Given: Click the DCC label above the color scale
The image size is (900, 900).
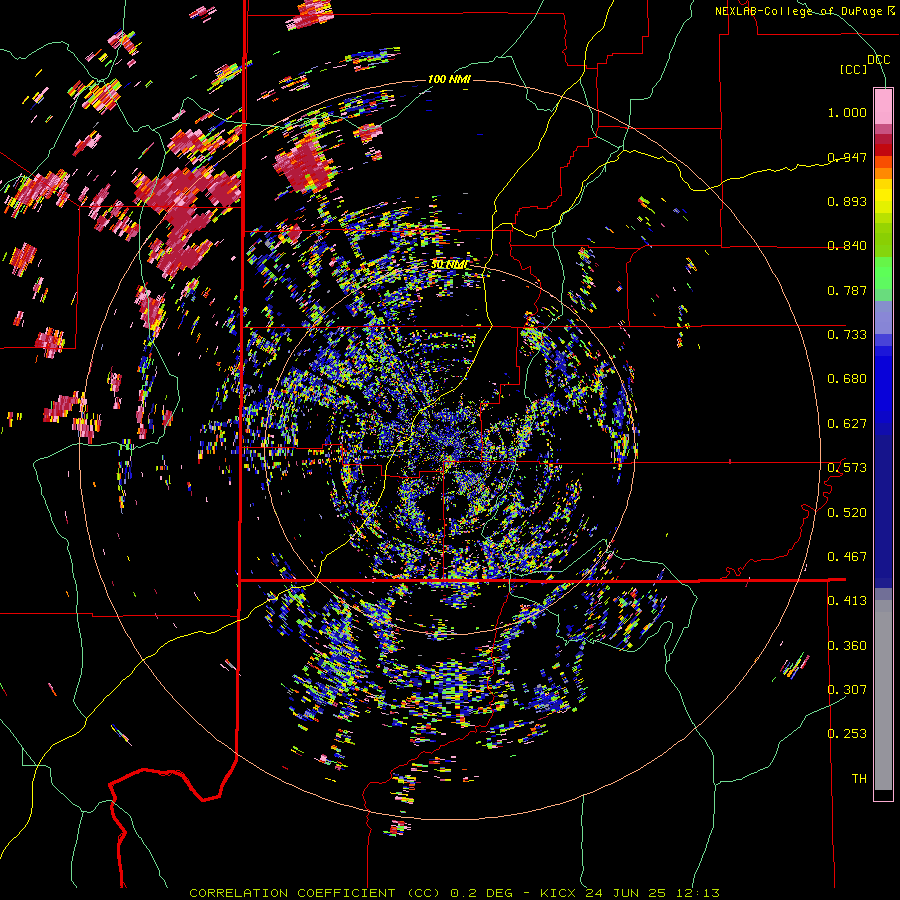Looking at the screenshot, I should pyautogui.click(x=878, y=60).
